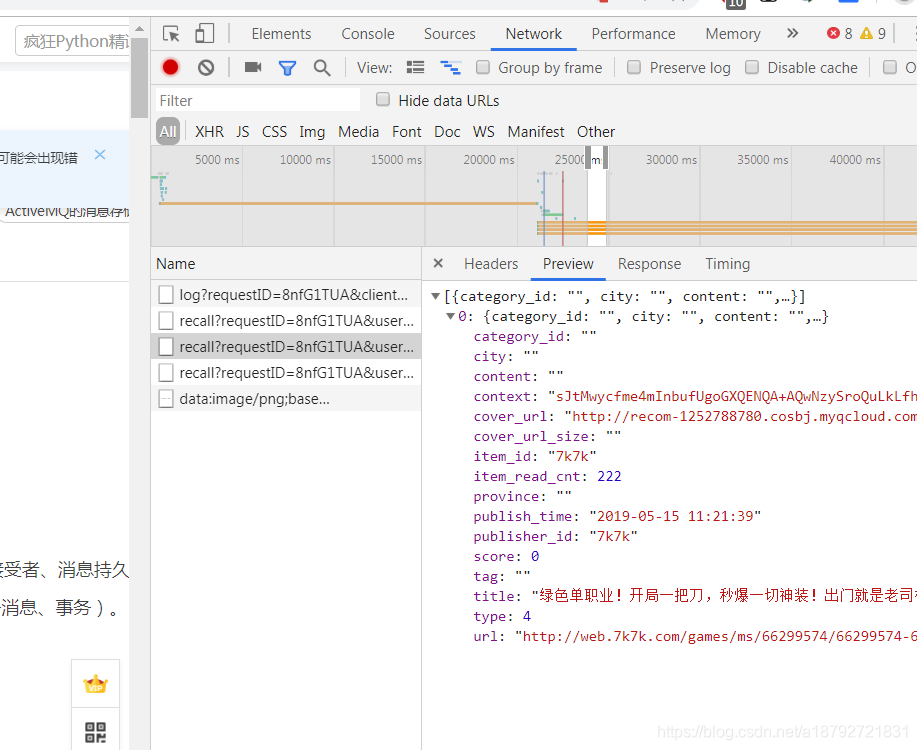Open the error count indicator showing 8
The image size is (917, 750).
840,33
